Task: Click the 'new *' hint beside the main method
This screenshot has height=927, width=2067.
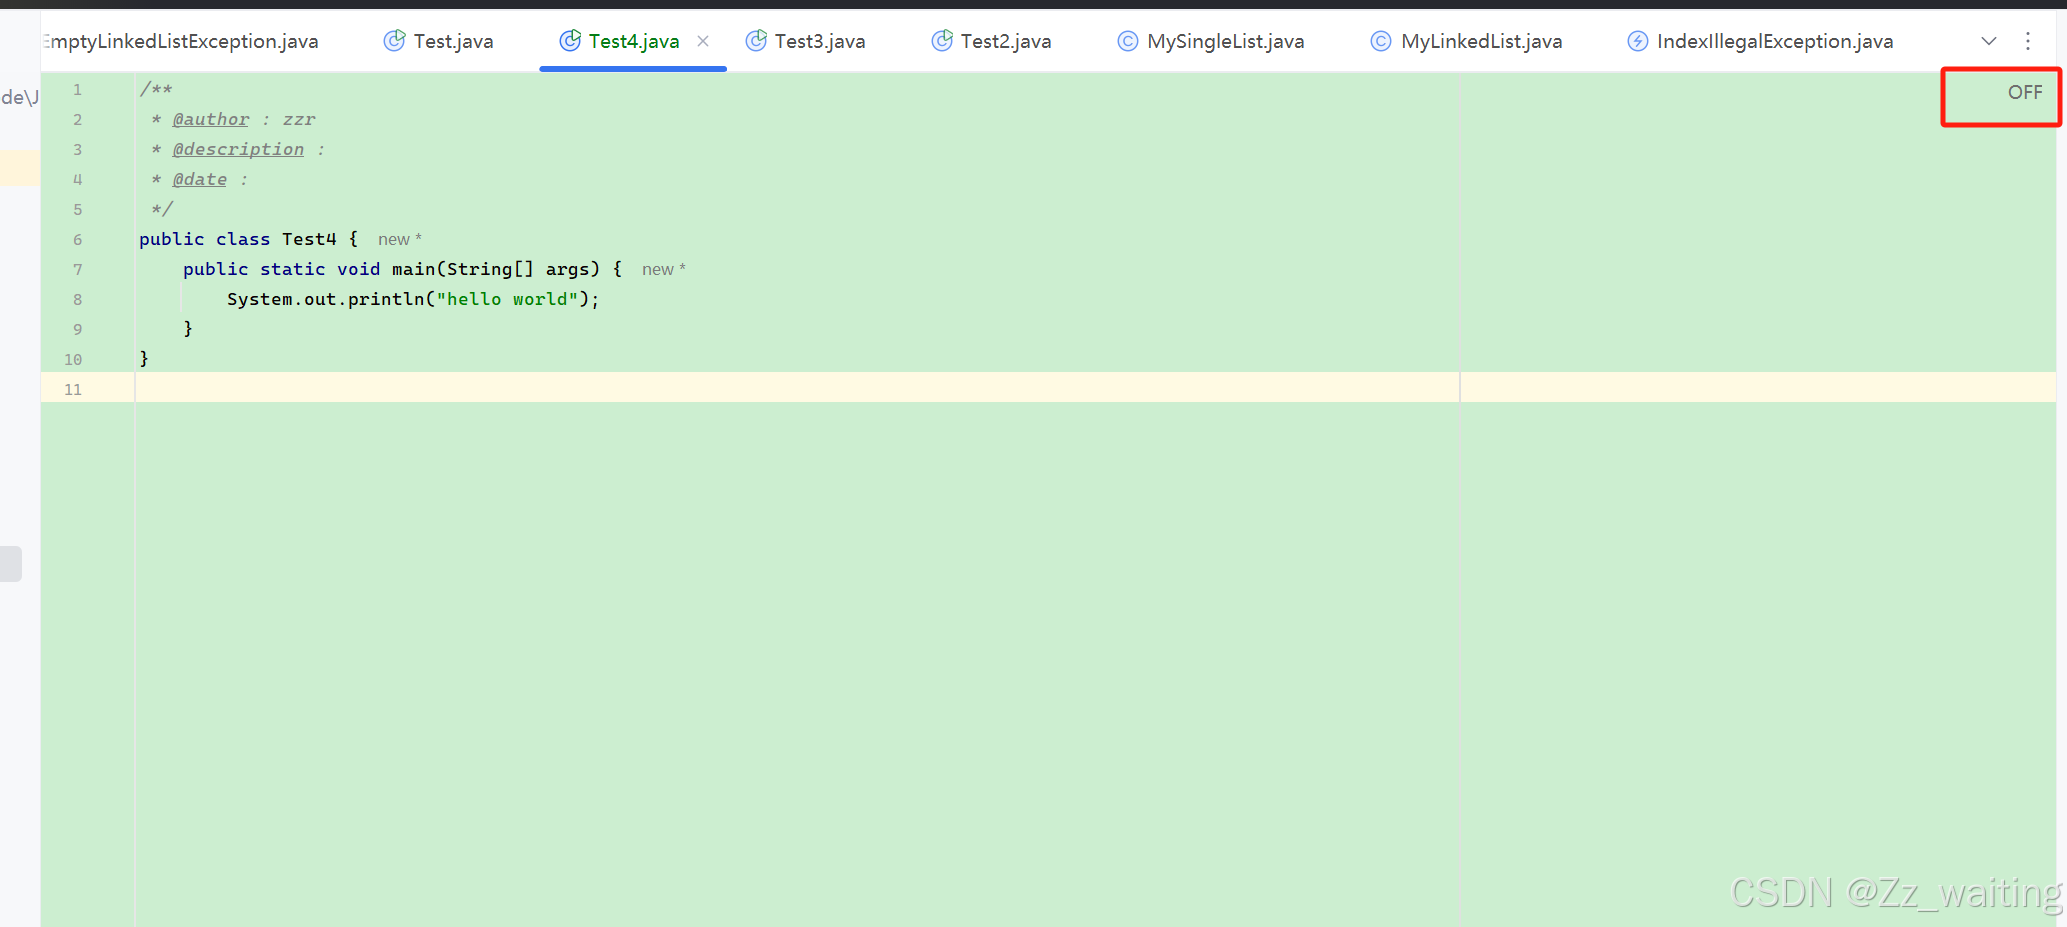Action: tap(662, 269)
